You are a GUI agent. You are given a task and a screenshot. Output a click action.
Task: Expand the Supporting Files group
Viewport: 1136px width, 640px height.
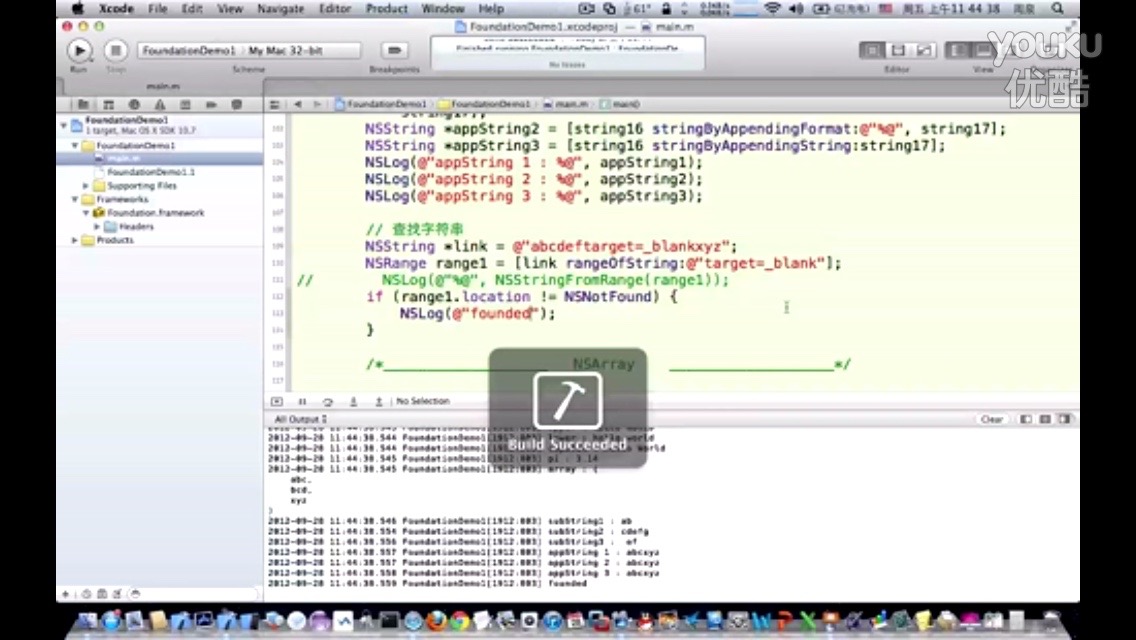point(86,186)
